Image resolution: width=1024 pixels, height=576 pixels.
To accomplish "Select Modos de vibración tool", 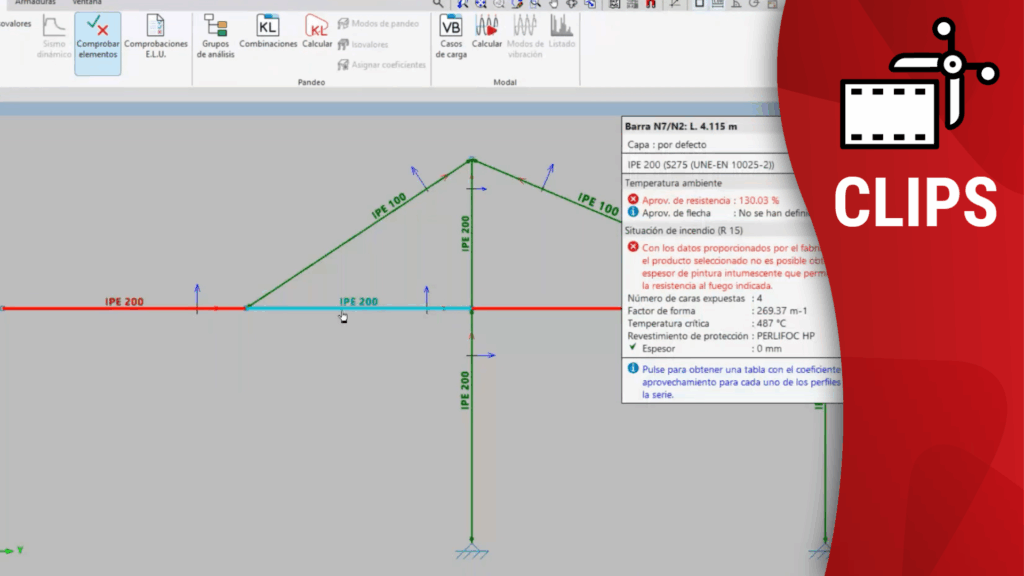I will pyautogui.click(x=525, y=38).
